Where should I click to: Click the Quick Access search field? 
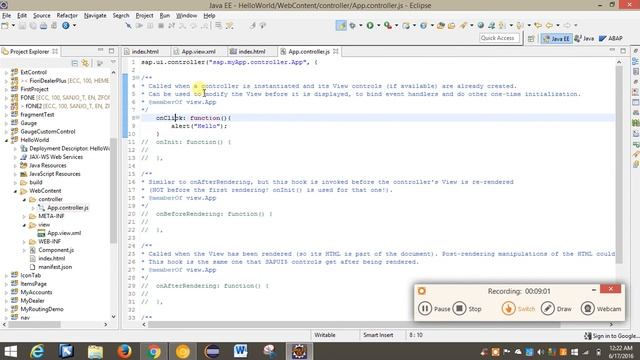[x=500, y=38]
